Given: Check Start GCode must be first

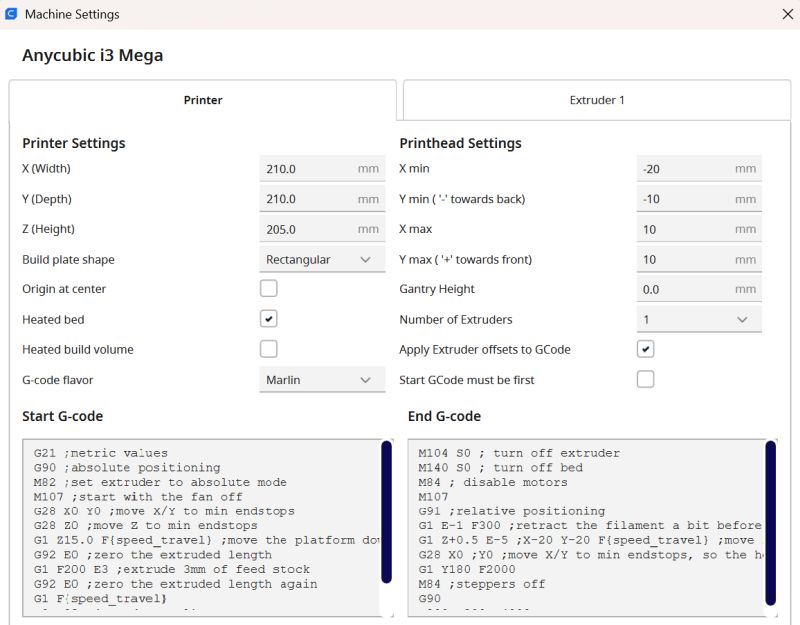Looking at the screenshot, I should click(x=646, y=379).
